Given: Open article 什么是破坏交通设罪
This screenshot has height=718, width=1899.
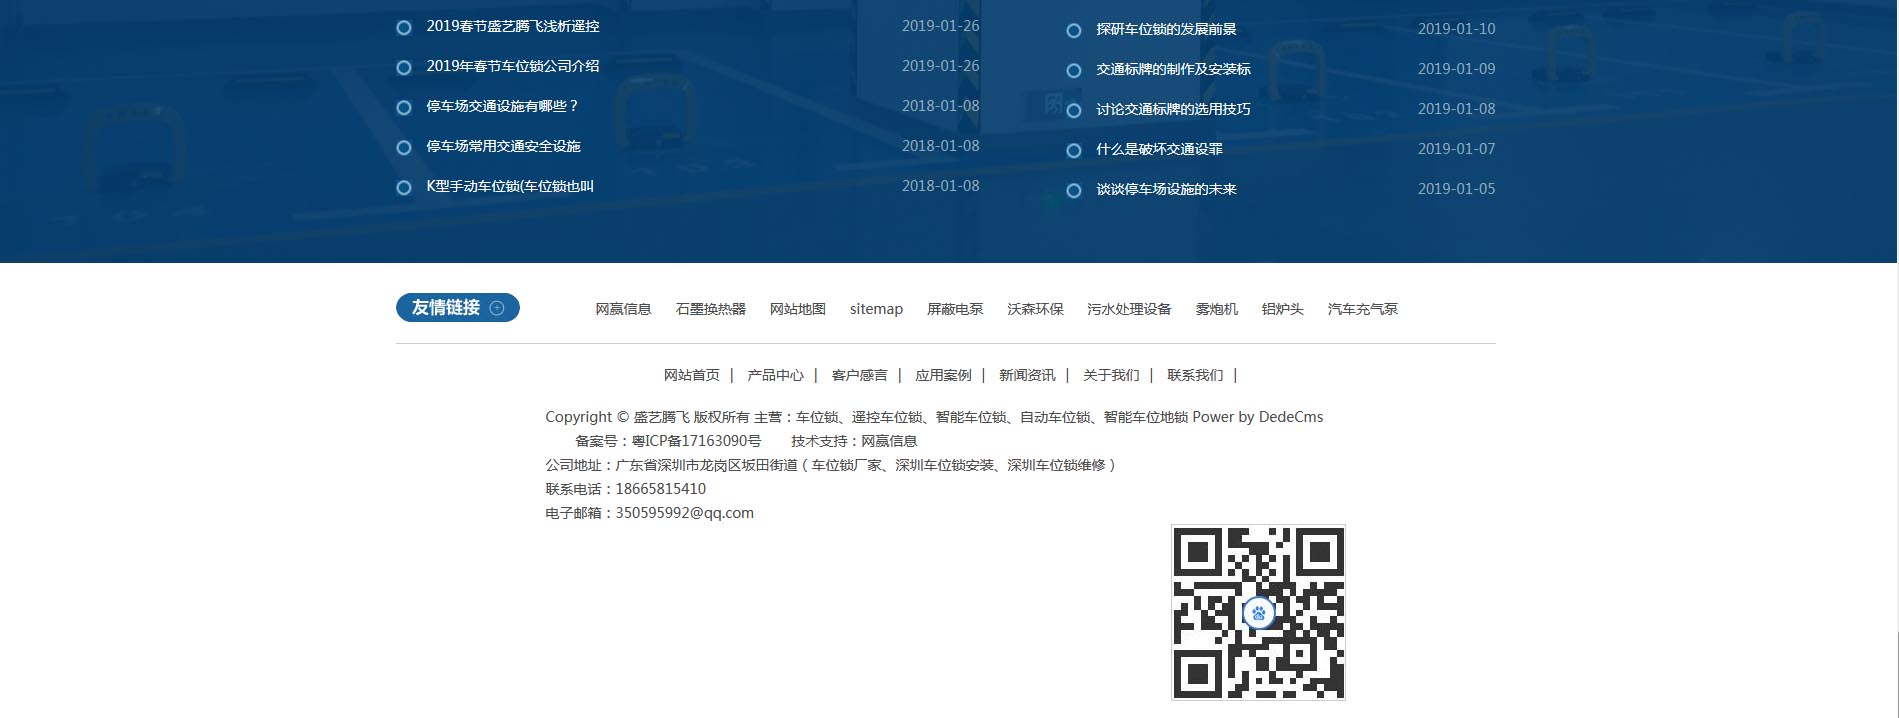Looking at the screenshot, I should point(1158,149).
